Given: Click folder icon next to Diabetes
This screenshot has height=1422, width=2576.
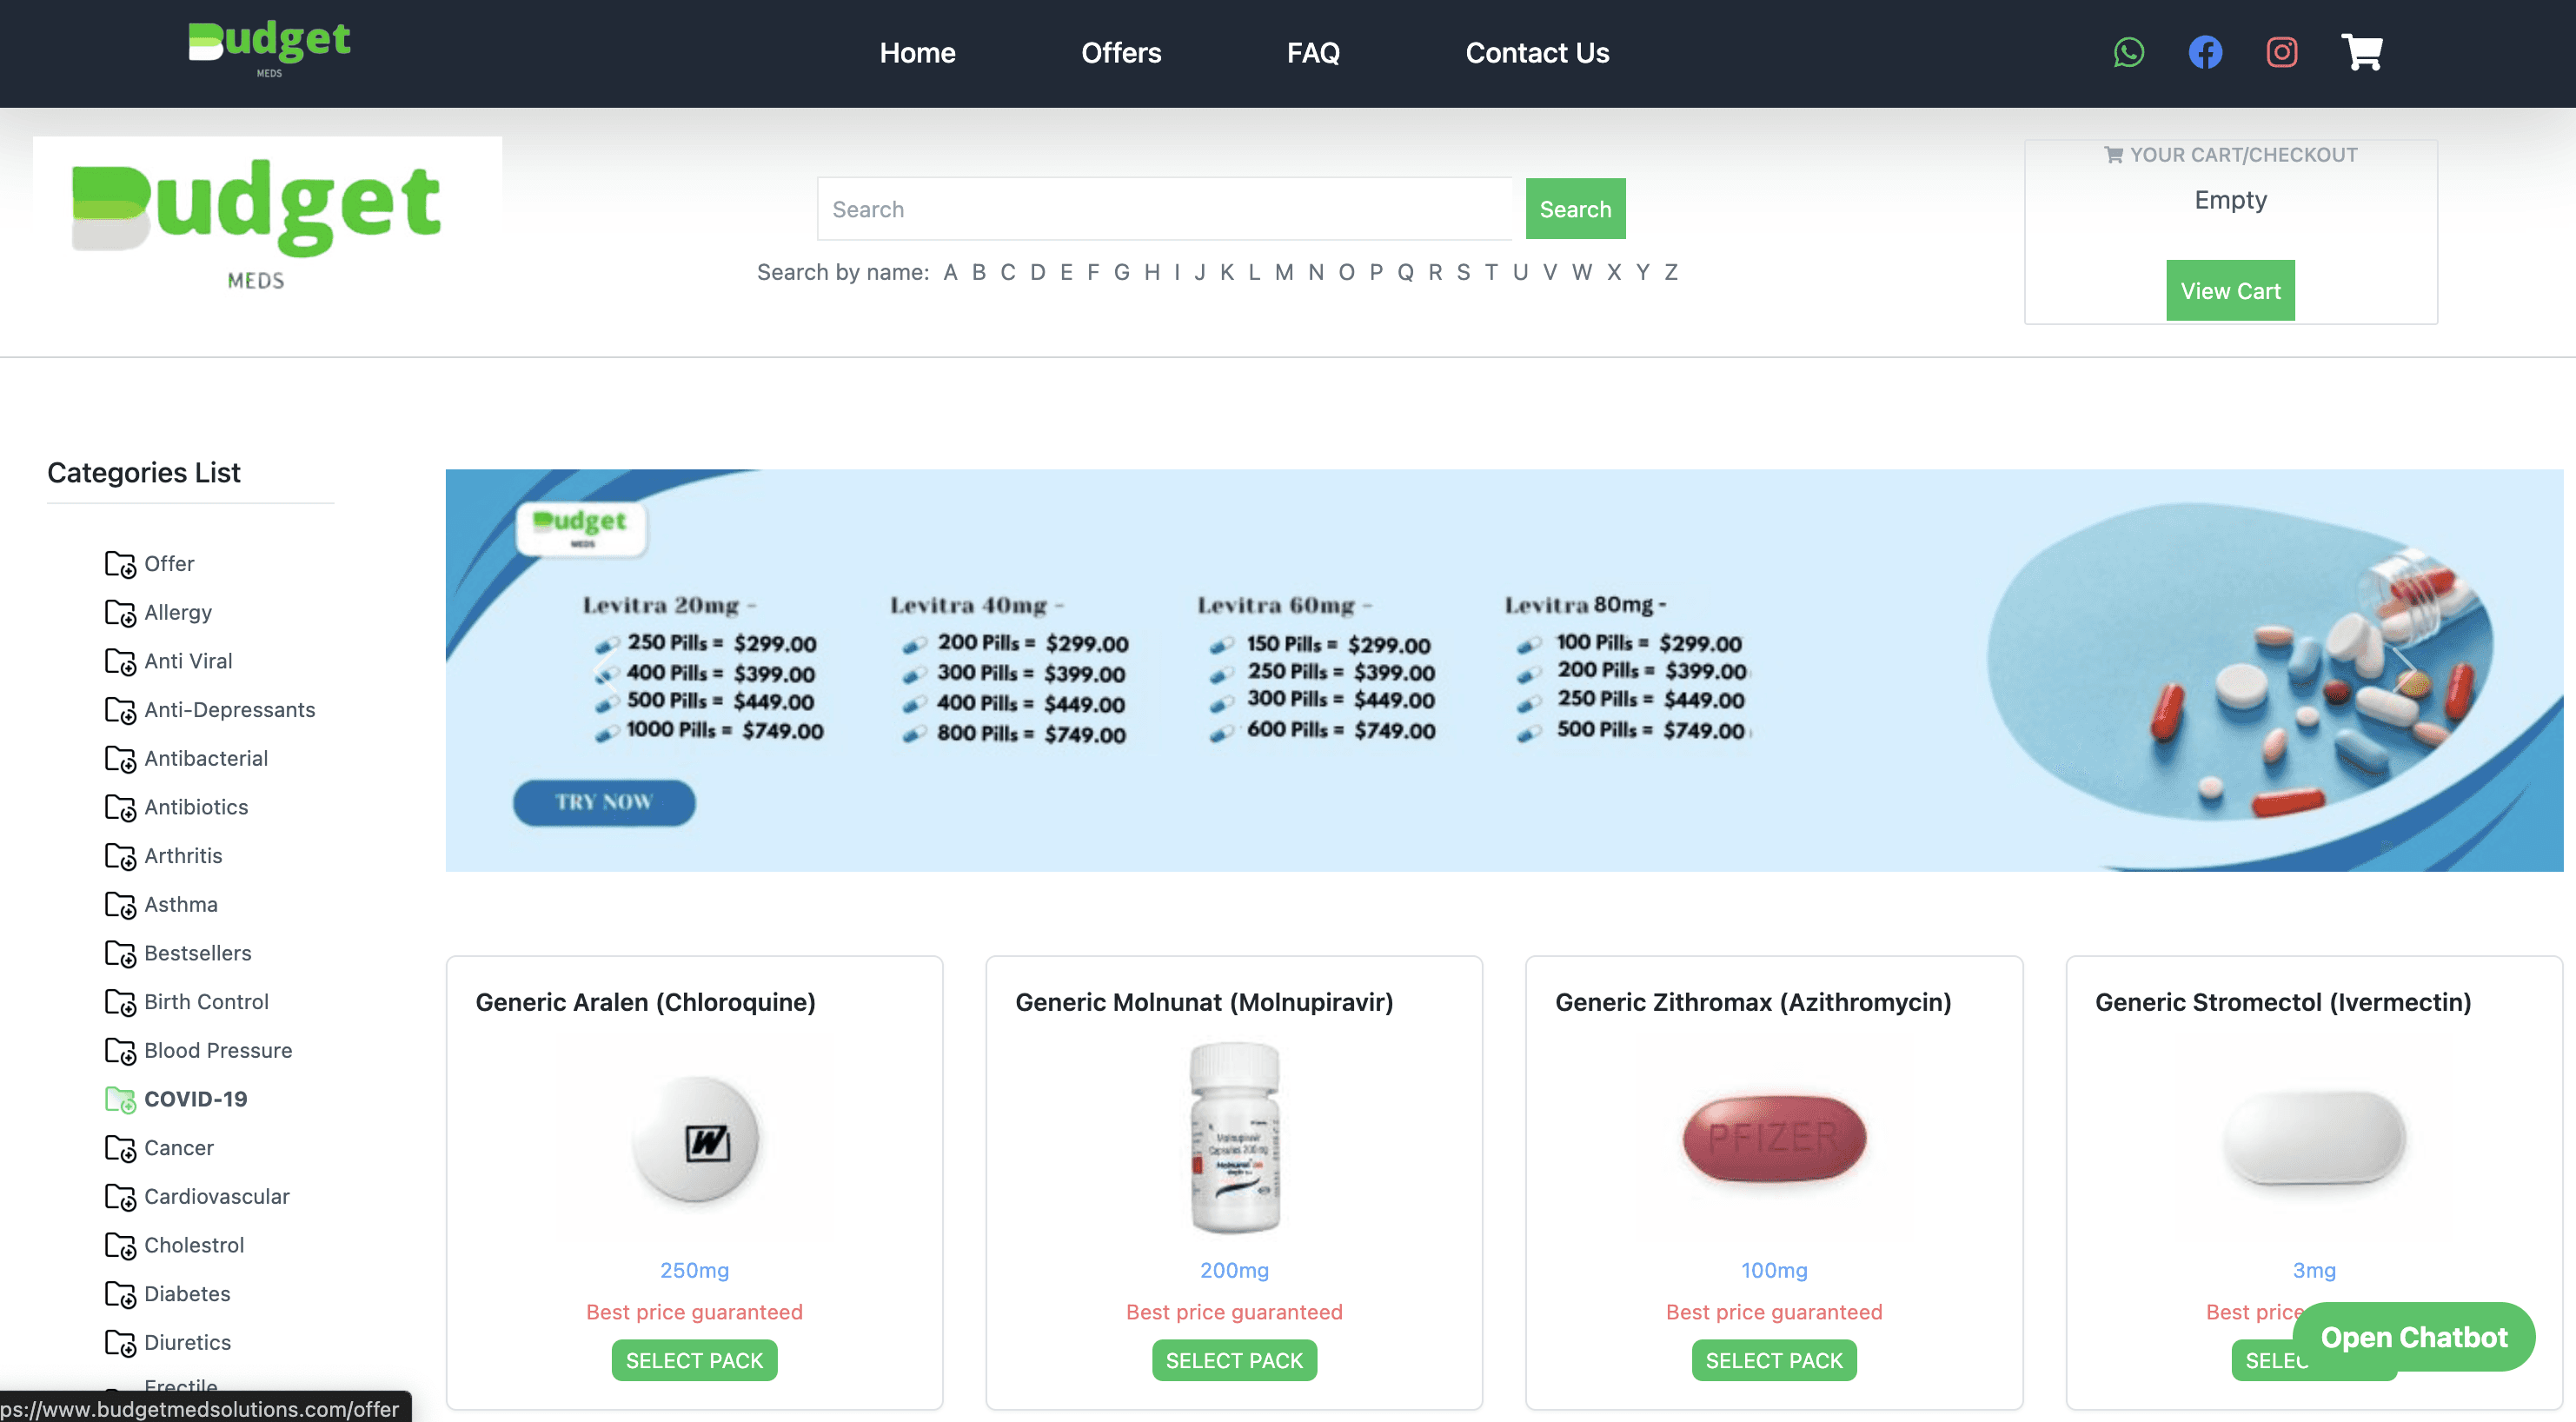Looking at the screenshot, I should [x=120, y=1295].
